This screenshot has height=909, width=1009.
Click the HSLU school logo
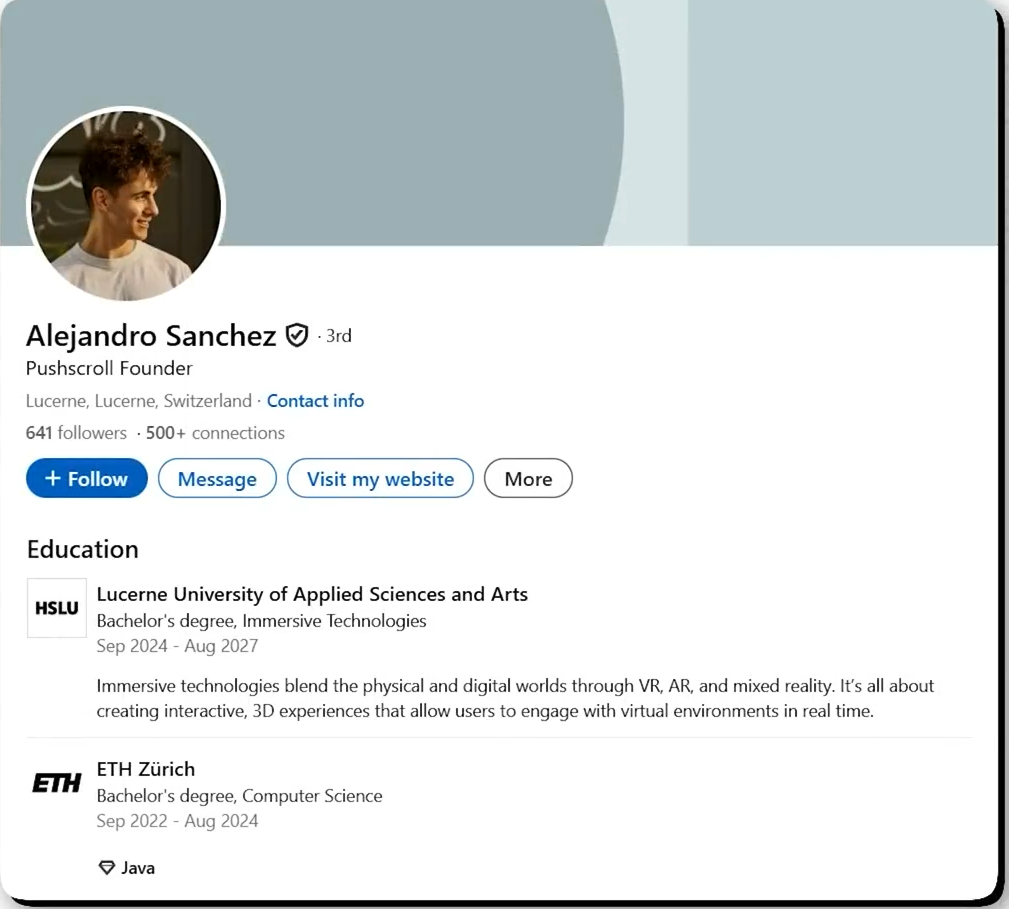tap(57, 608)
